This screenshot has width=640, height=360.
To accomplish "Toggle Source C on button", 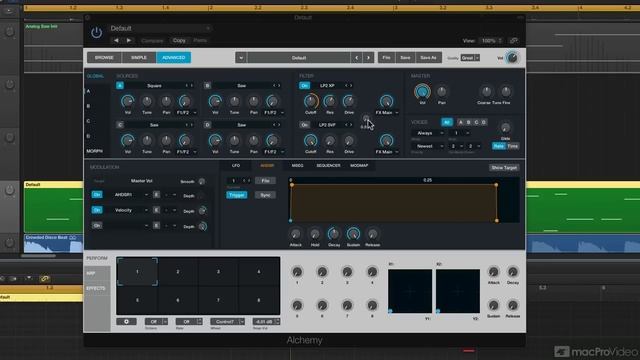I will (x=120, y=125).
